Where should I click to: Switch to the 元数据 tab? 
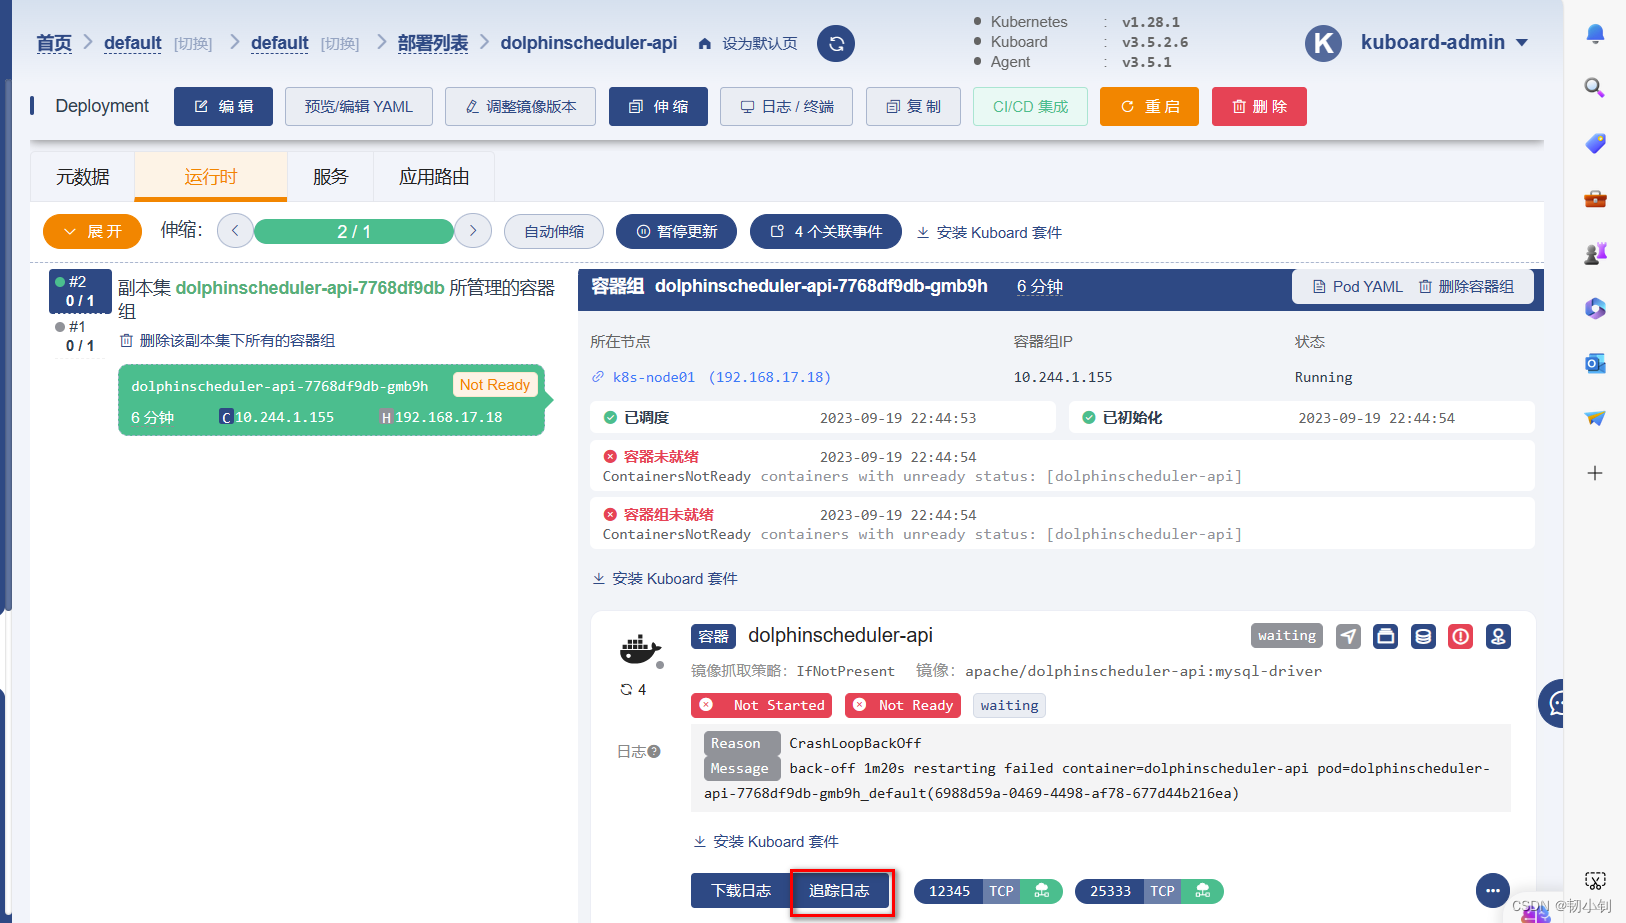(x=83, y=177)
